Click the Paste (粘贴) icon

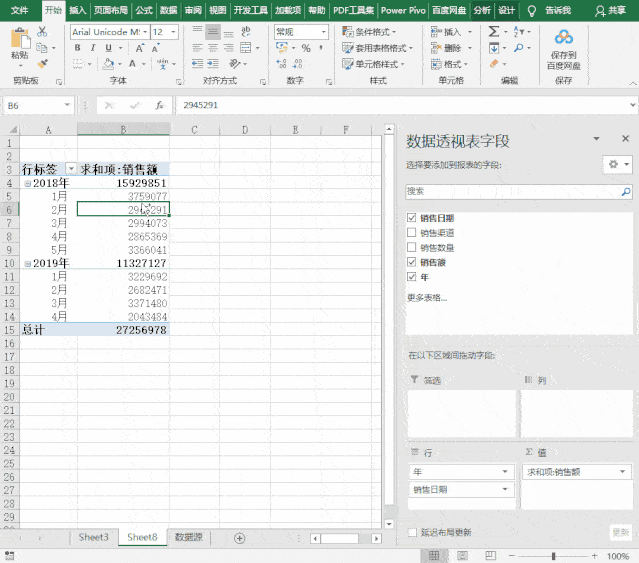pos(19,42)
